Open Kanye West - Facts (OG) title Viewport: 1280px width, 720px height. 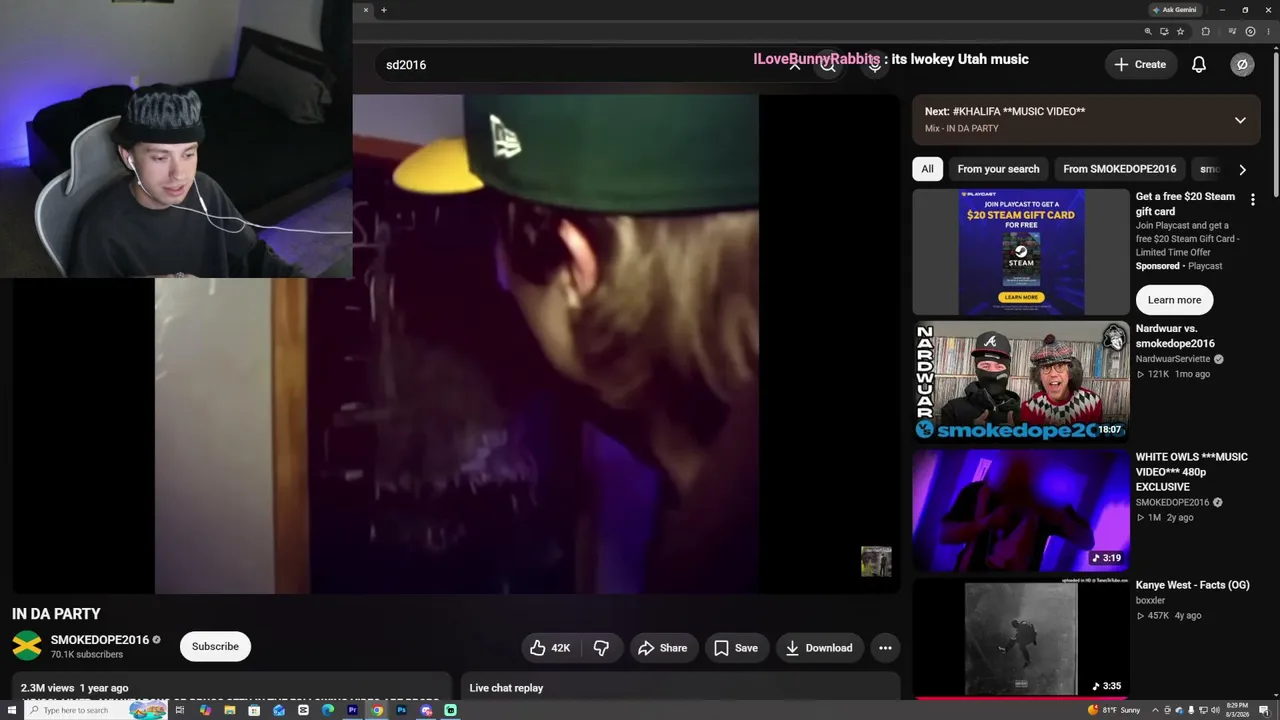(x=1193, y=585)
